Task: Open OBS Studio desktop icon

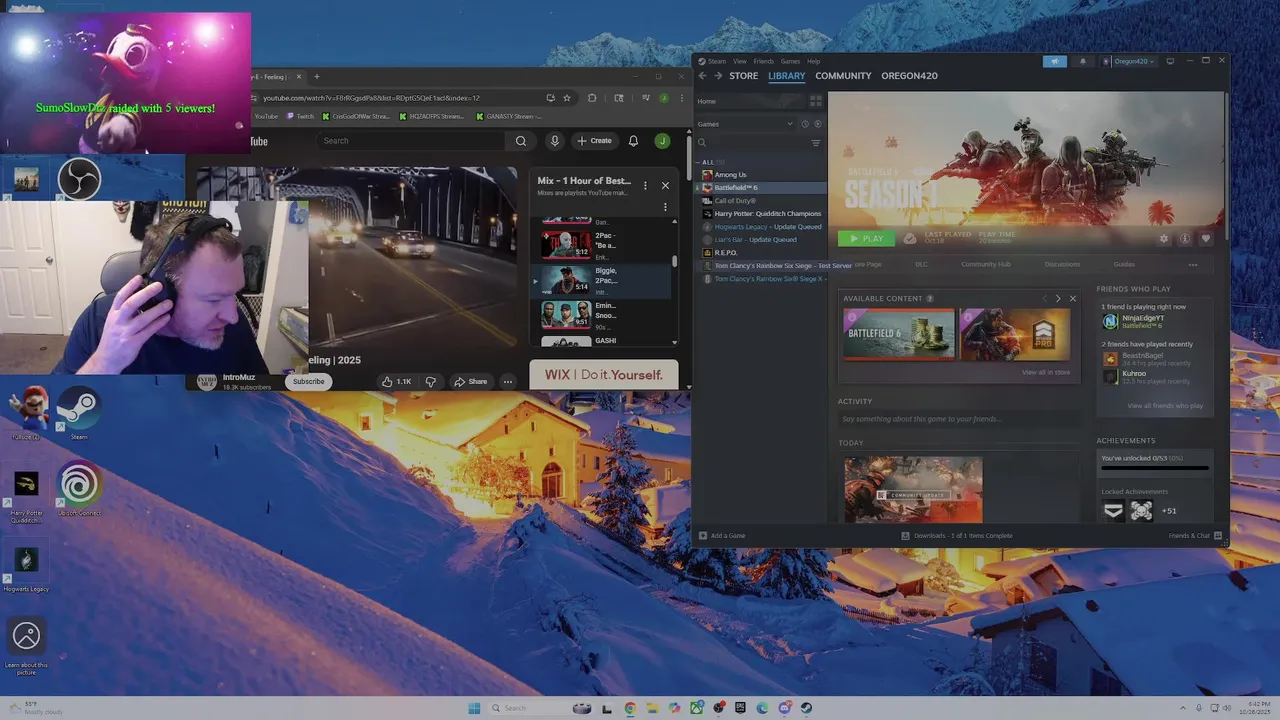Action: pos(78,180)
